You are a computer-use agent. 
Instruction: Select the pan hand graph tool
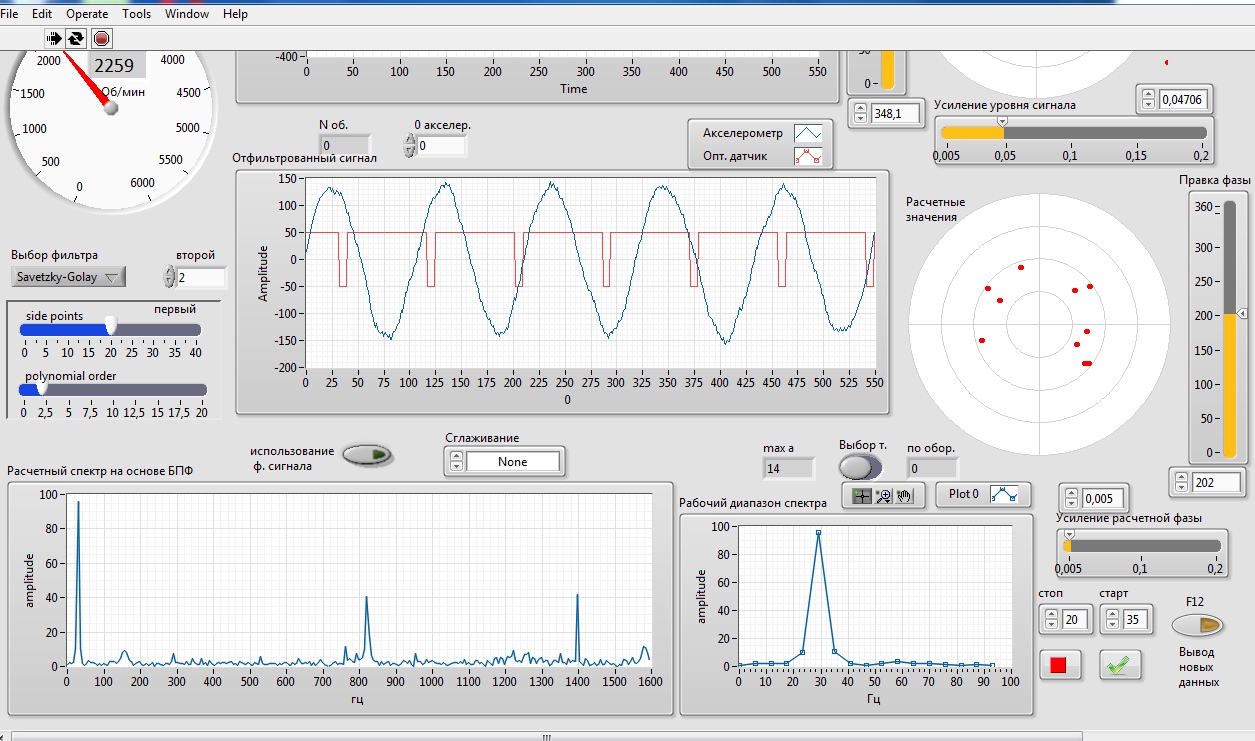click(905, 495)
